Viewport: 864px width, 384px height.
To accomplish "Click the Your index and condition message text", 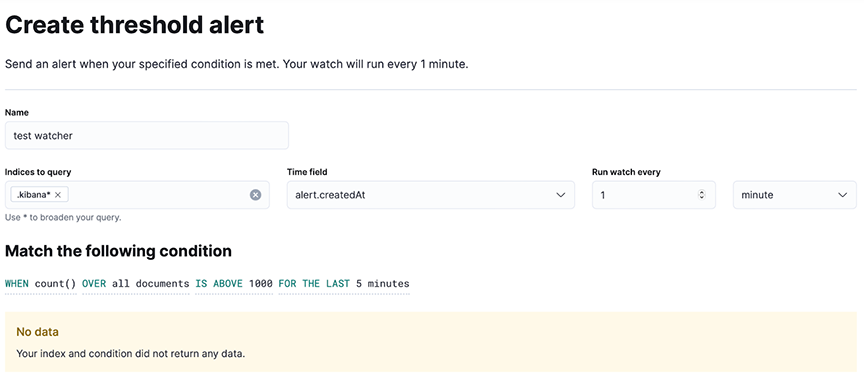I will point(130,353).
